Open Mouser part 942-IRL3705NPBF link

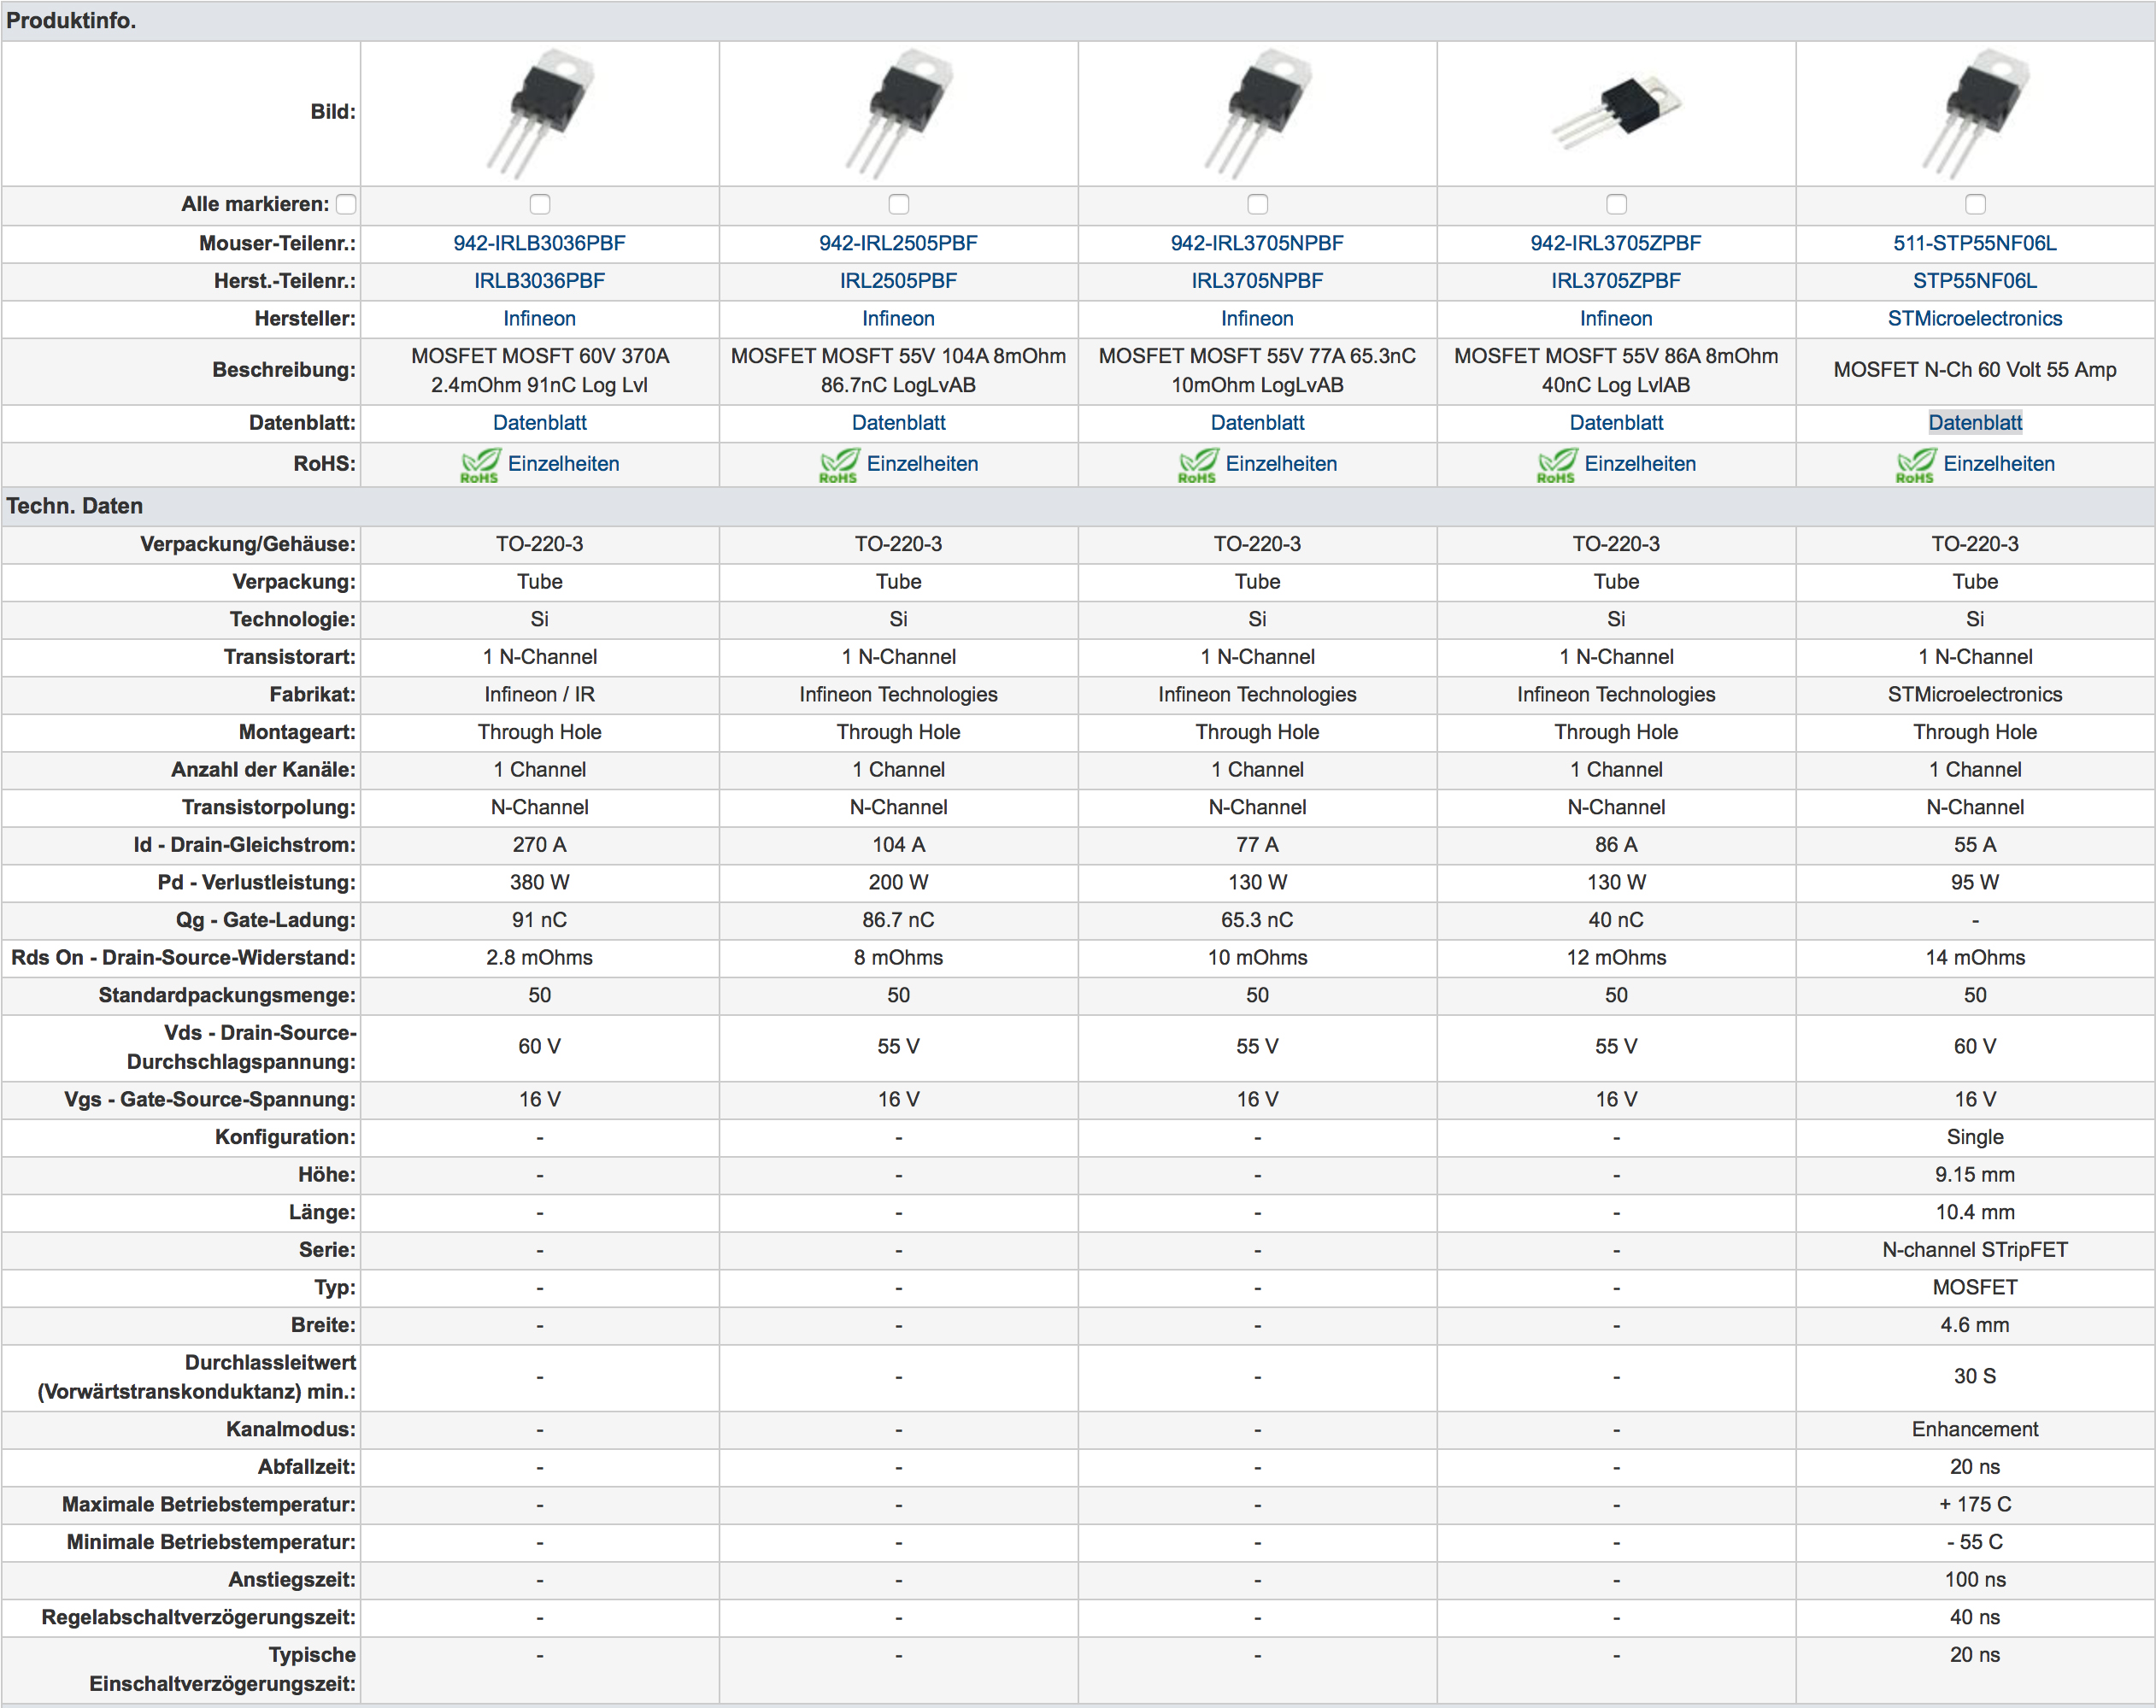[1258, 243]
